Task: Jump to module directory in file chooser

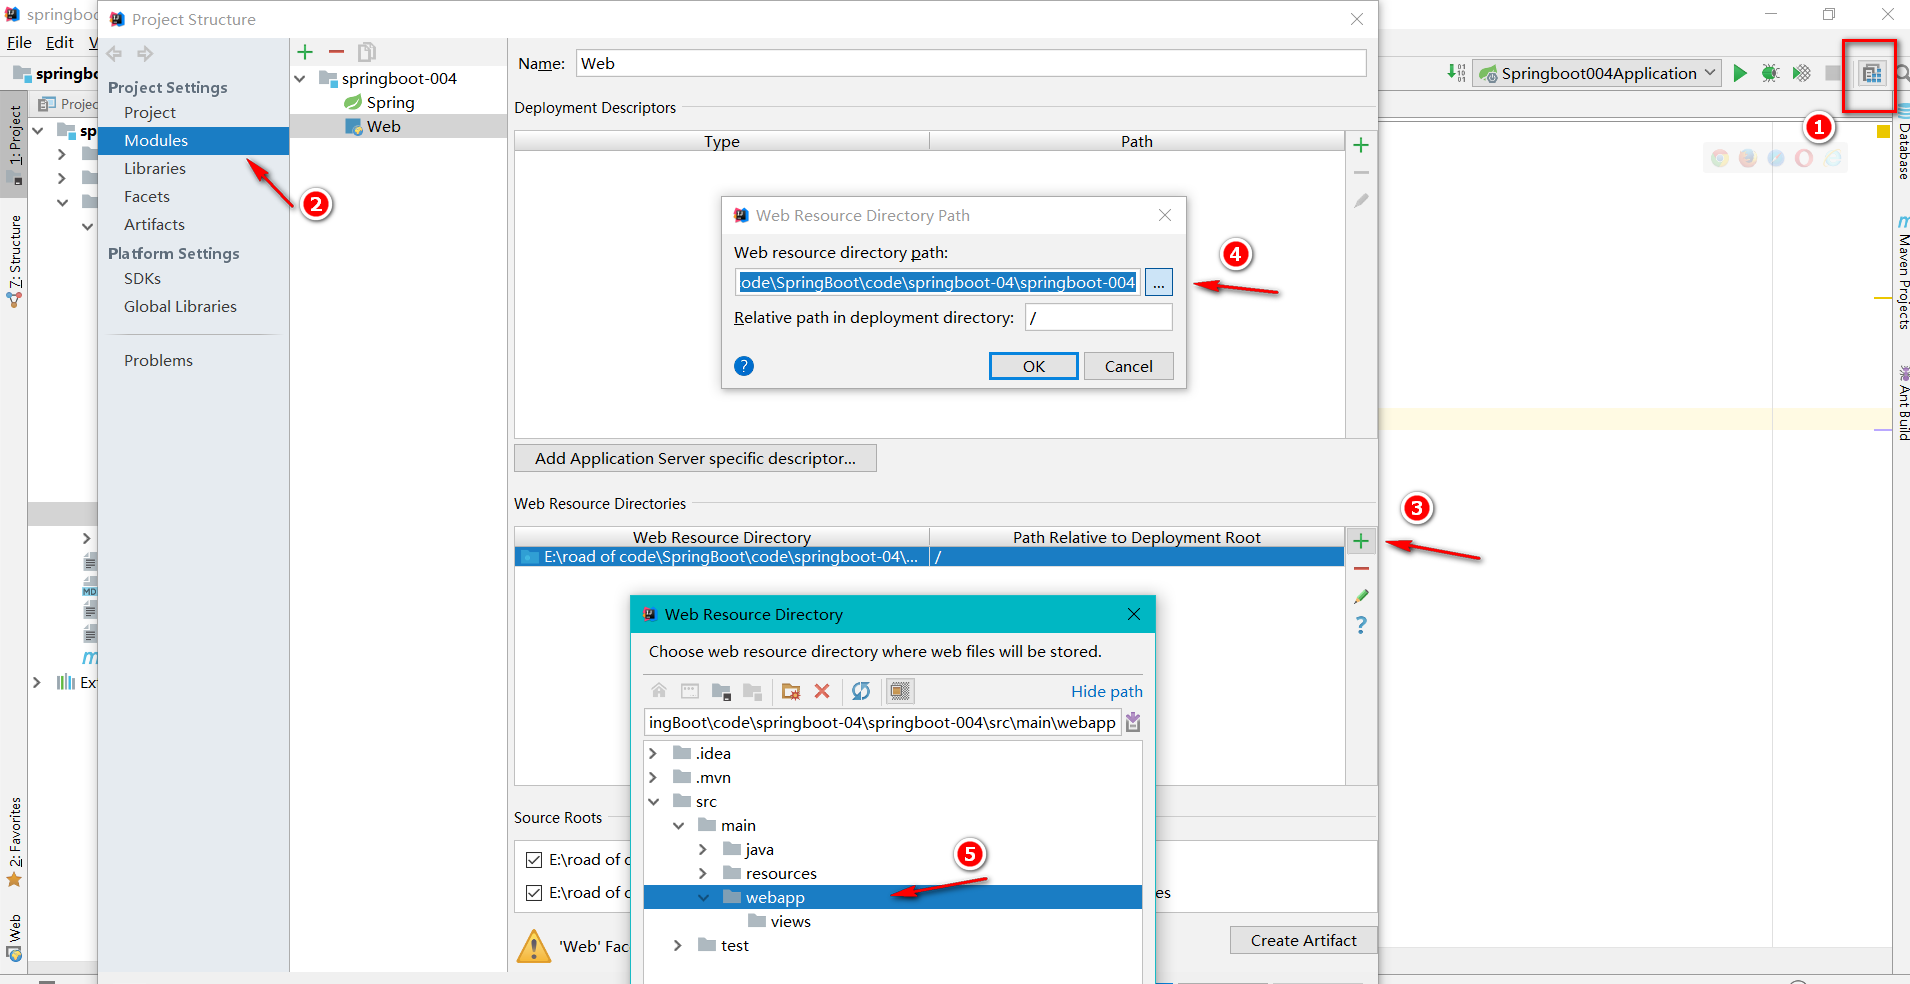Action: pos(753,691)
